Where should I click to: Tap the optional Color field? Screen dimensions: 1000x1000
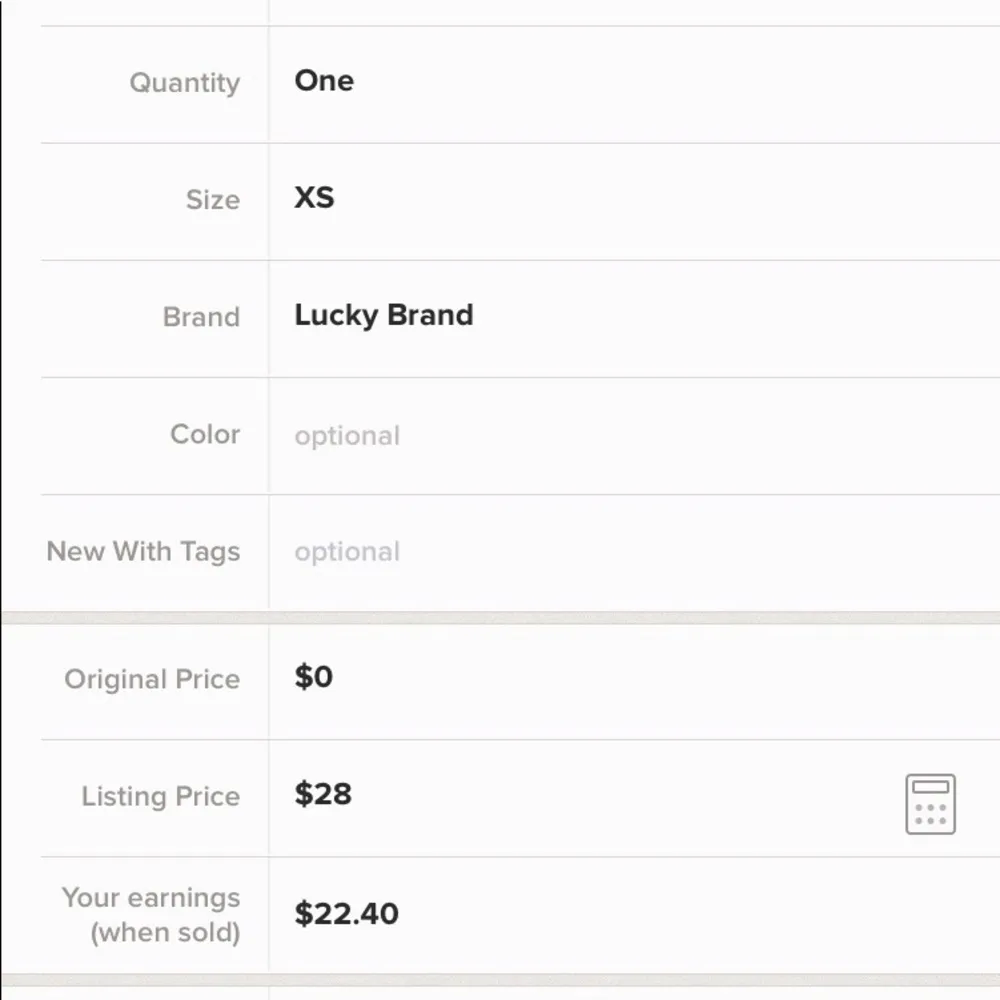[x=347, y=436]
